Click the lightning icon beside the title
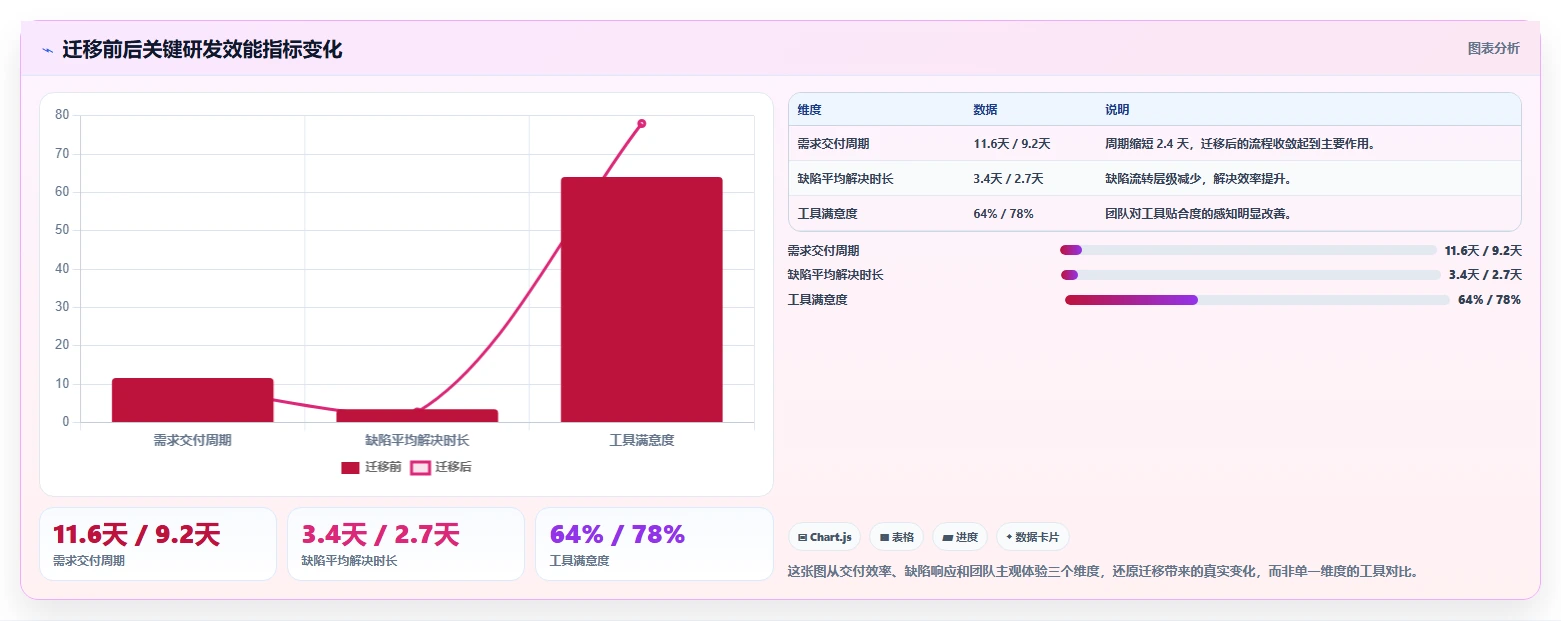 (x=47, y=50)
